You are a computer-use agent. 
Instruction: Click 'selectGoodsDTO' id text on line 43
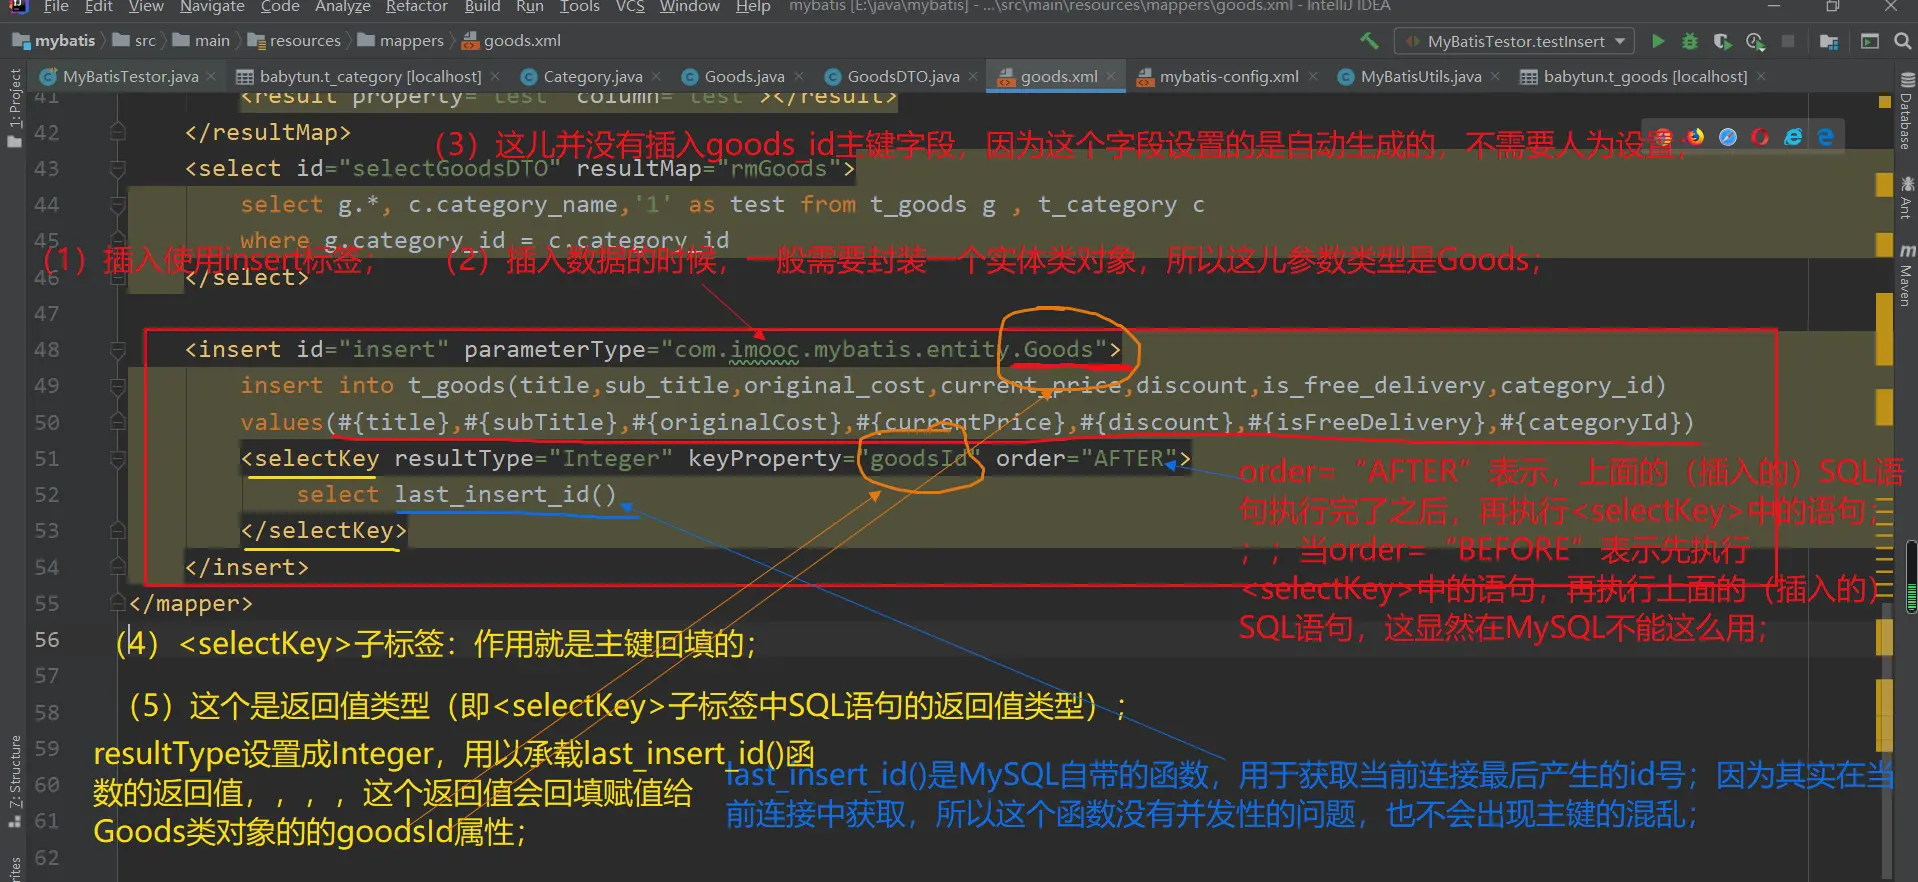450,169
